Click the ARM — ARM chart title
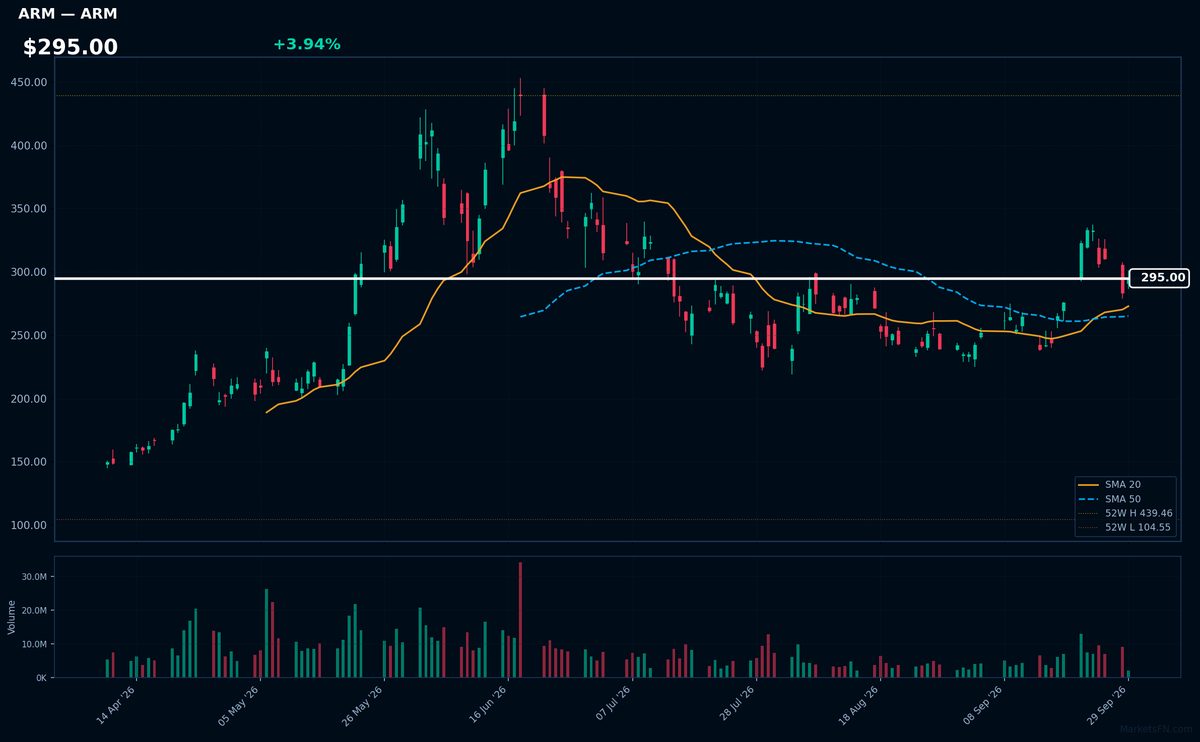This screenshot has width=1200, height=742. pos(68,14)
